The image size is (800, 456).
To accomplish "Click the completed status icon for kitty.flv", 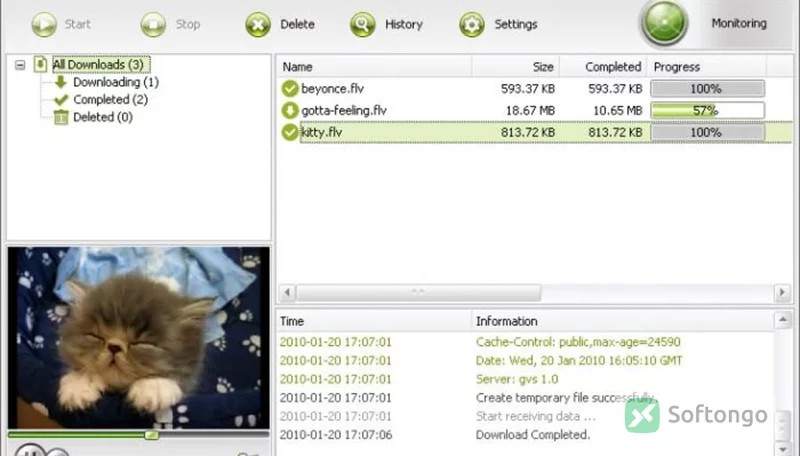I will click(x=290, y=132).
